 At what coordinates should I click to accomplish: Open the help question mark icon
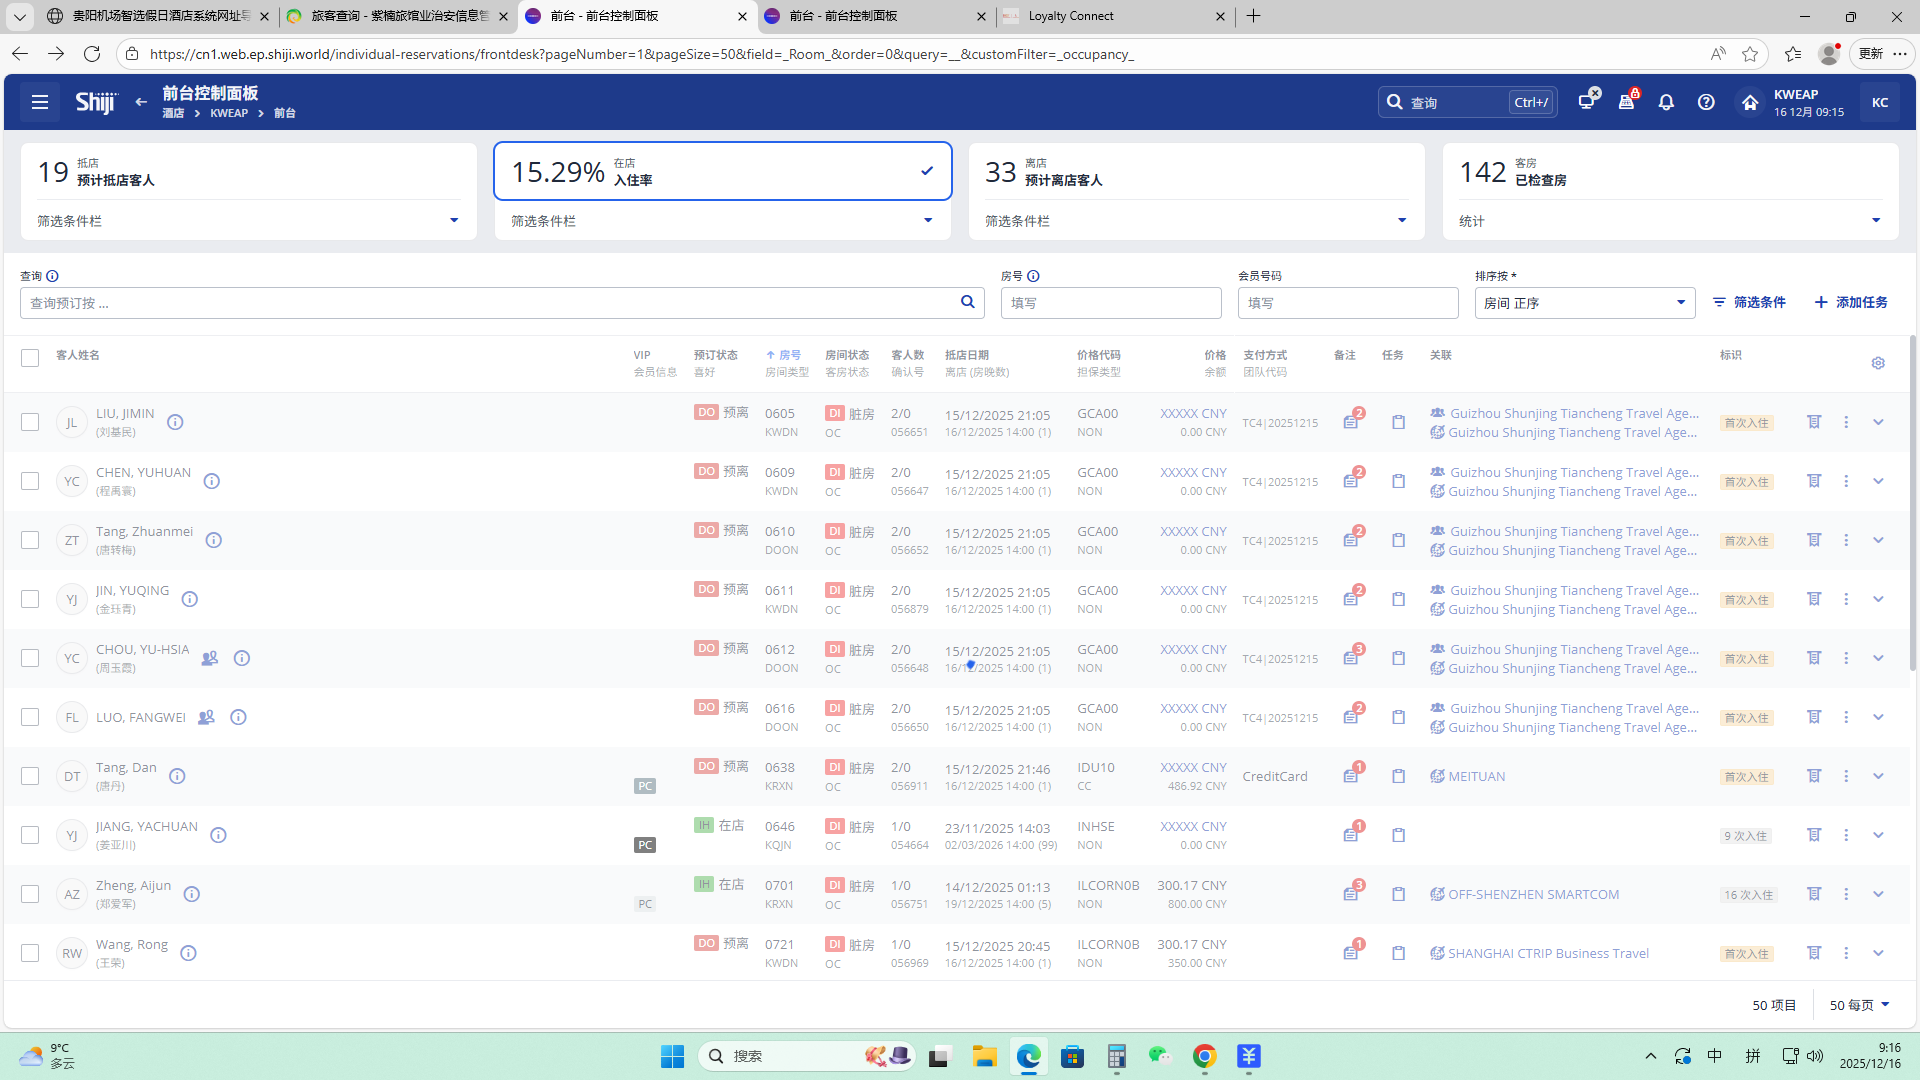[x=1706, y=102]
